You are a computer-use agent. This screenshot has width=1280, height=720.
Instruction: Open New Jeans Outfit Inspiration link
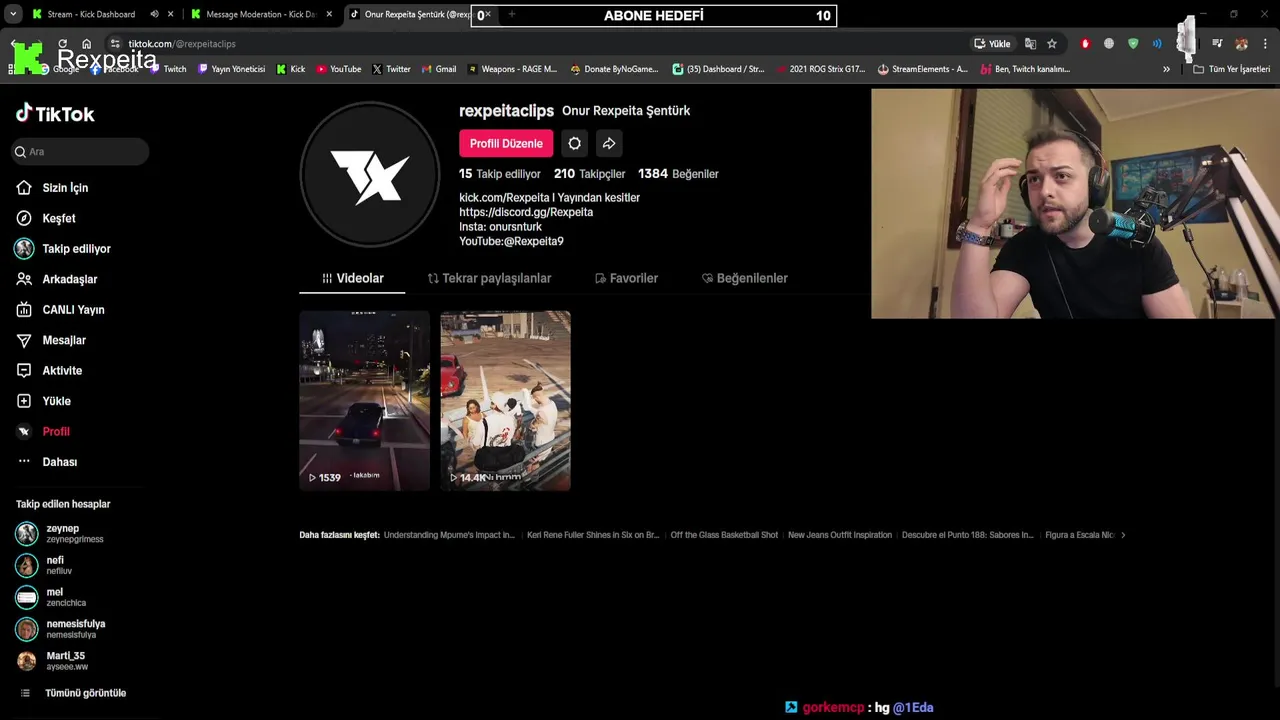840,535
